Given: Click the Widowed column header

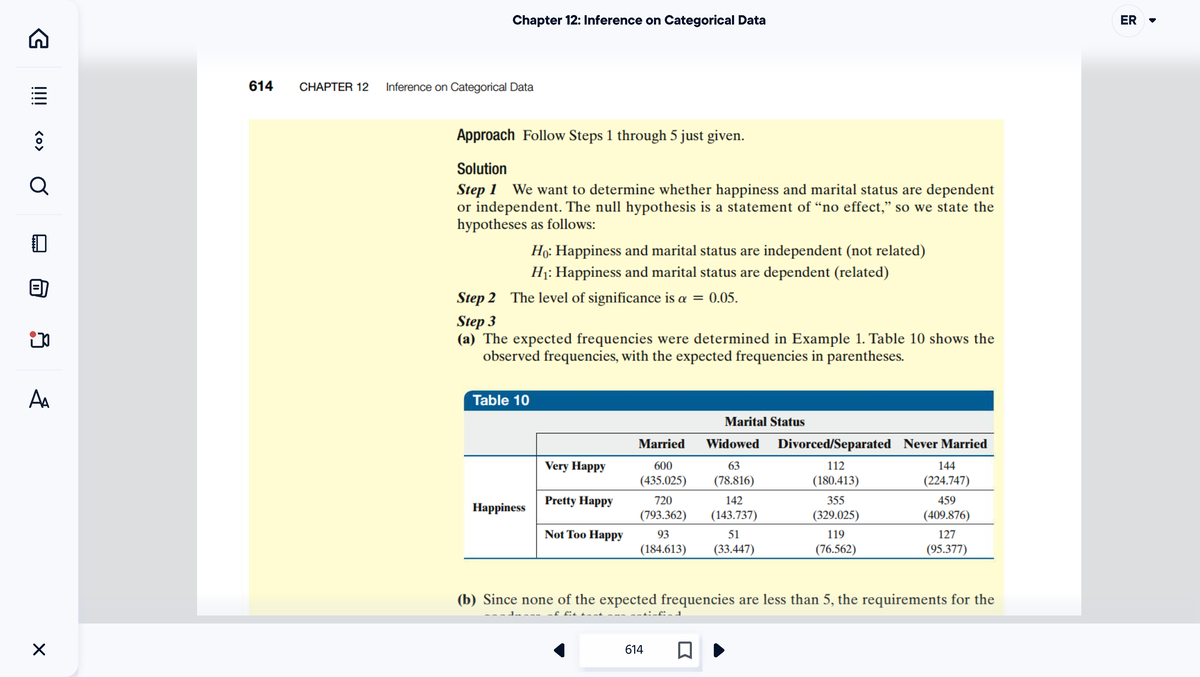Looking at the screenshot, I should pos(733,444).
